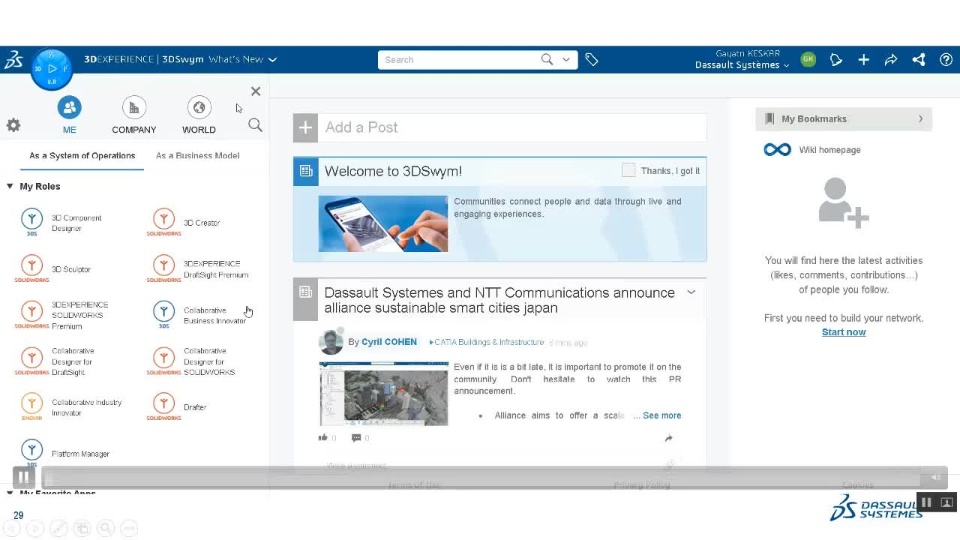Viewport: 960px width, 540px height.
Task: Open CATIA Buildings & Infrastructure community link
Action: pos(489,342)
